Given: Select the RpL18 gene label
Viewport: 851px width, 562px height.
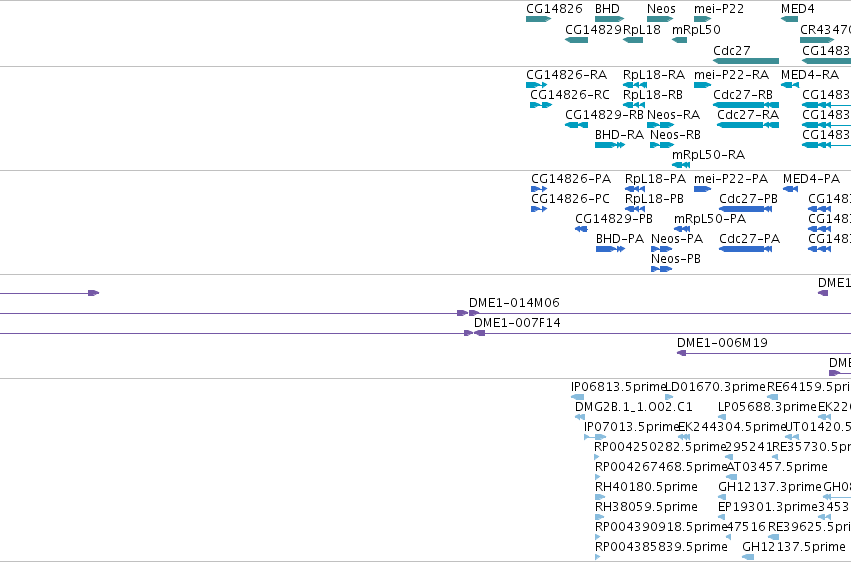Looking at the screenshot, I should 642,30.
